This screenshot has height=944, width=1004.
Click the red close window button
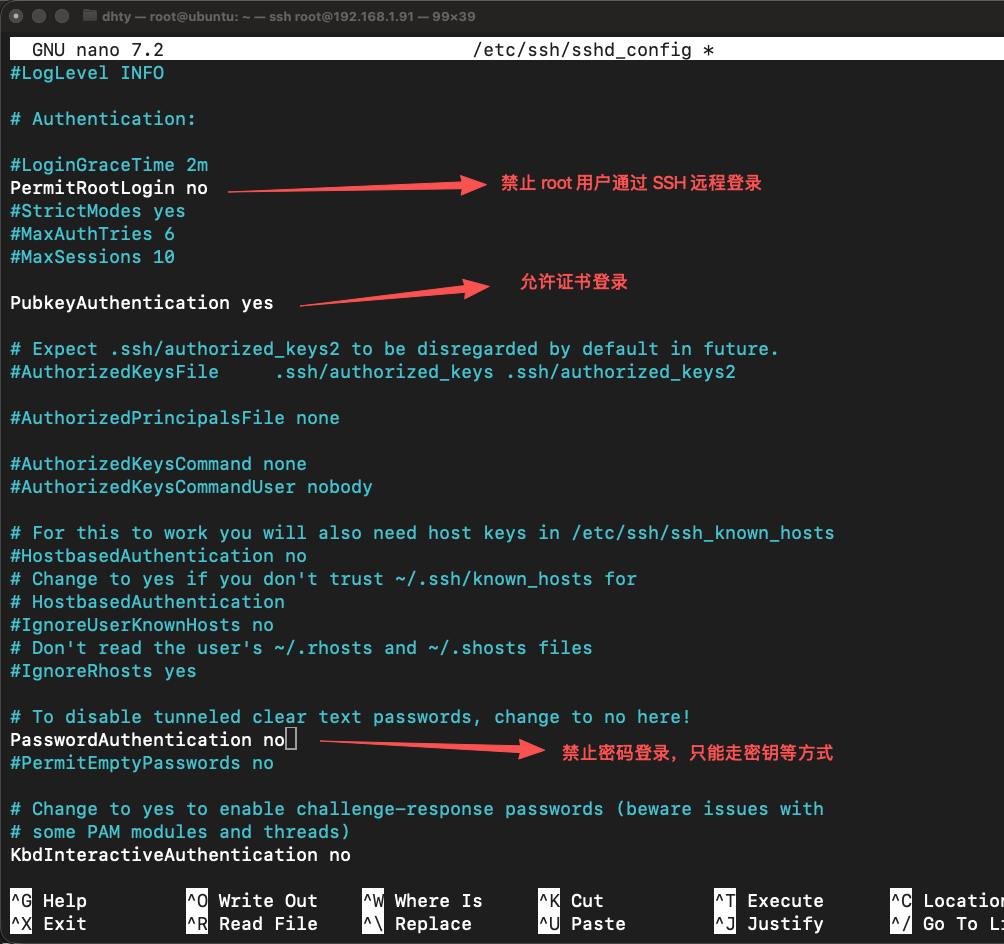(x=17, y=16)
